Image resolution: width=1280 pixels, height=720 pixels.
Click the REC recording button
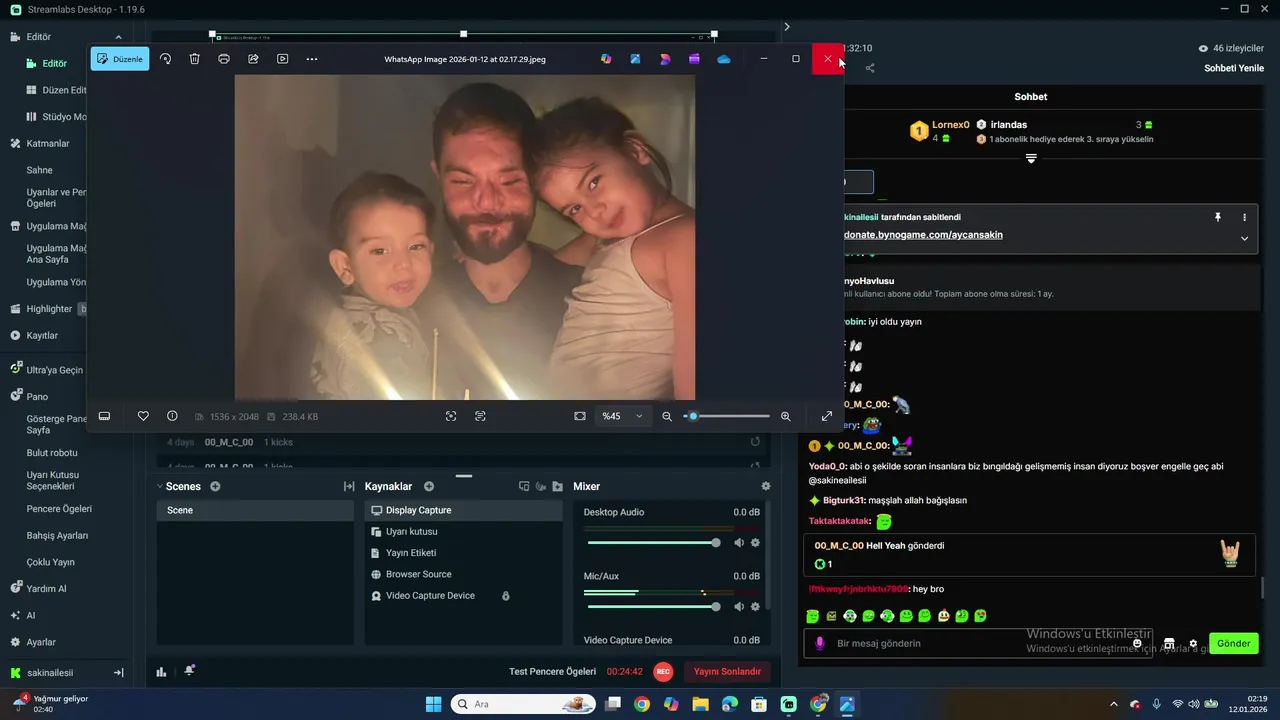(663, 672)
